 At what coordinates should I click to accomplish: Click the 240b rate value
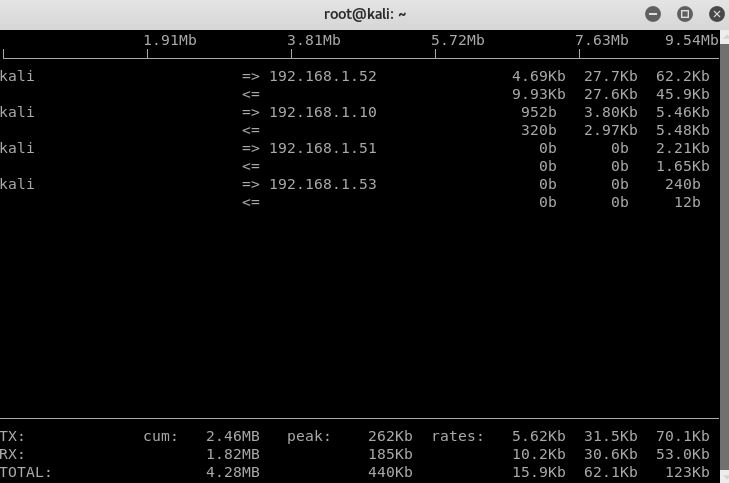(683, 184)
